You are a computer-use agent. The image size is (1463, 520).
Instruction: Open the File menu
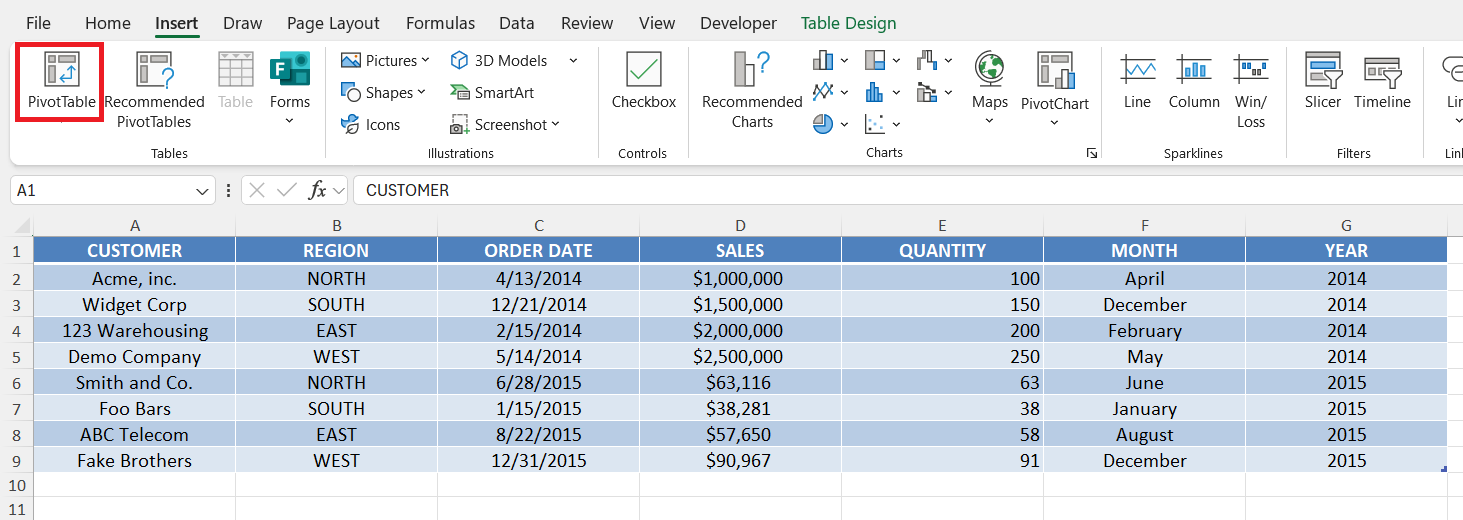pos(39,23)
